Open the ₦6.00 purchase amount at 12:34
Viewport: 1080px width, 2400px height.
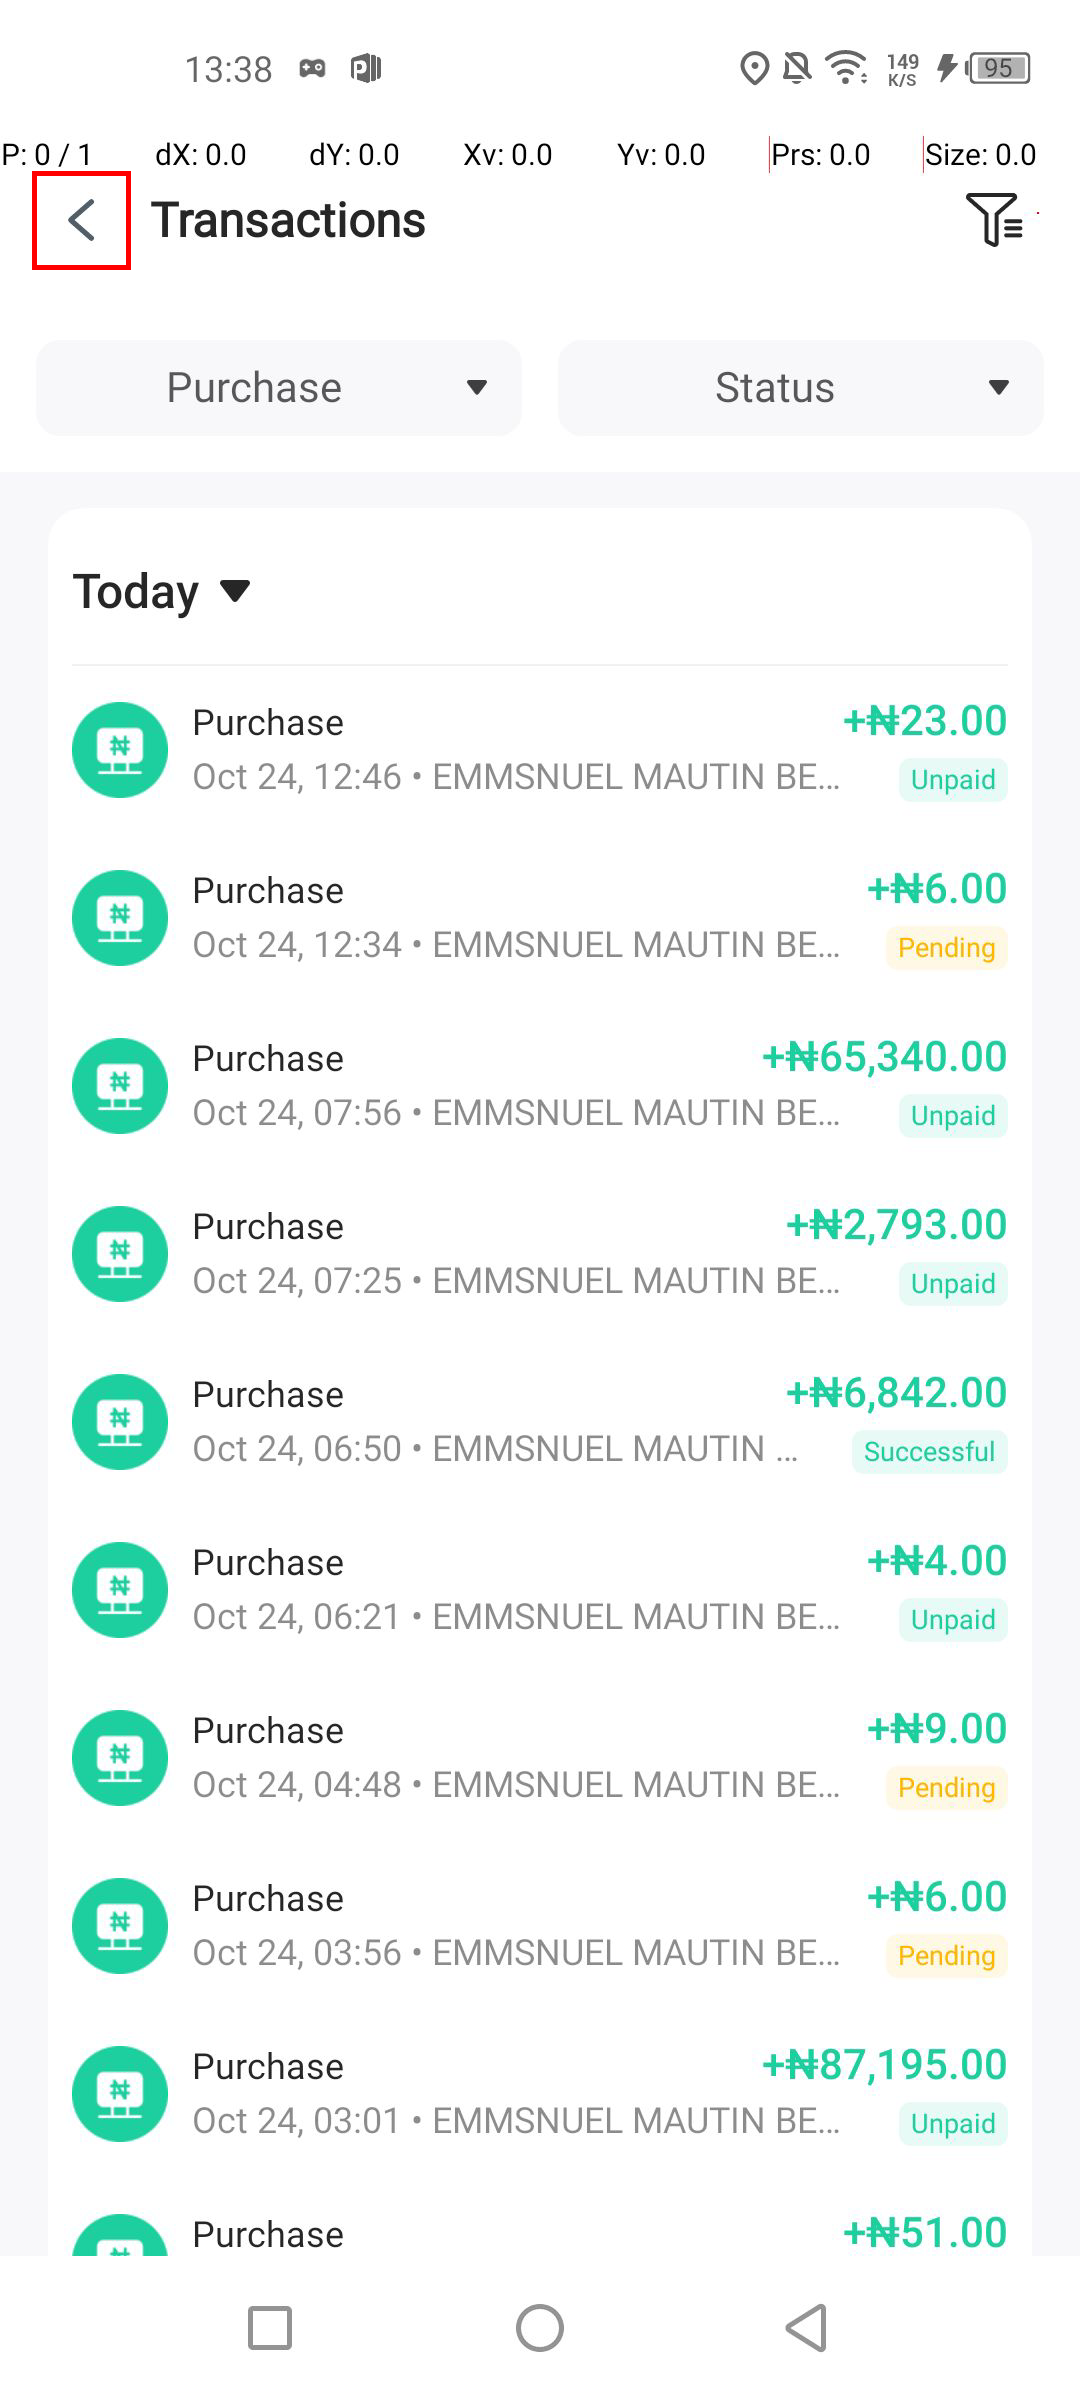937,889
